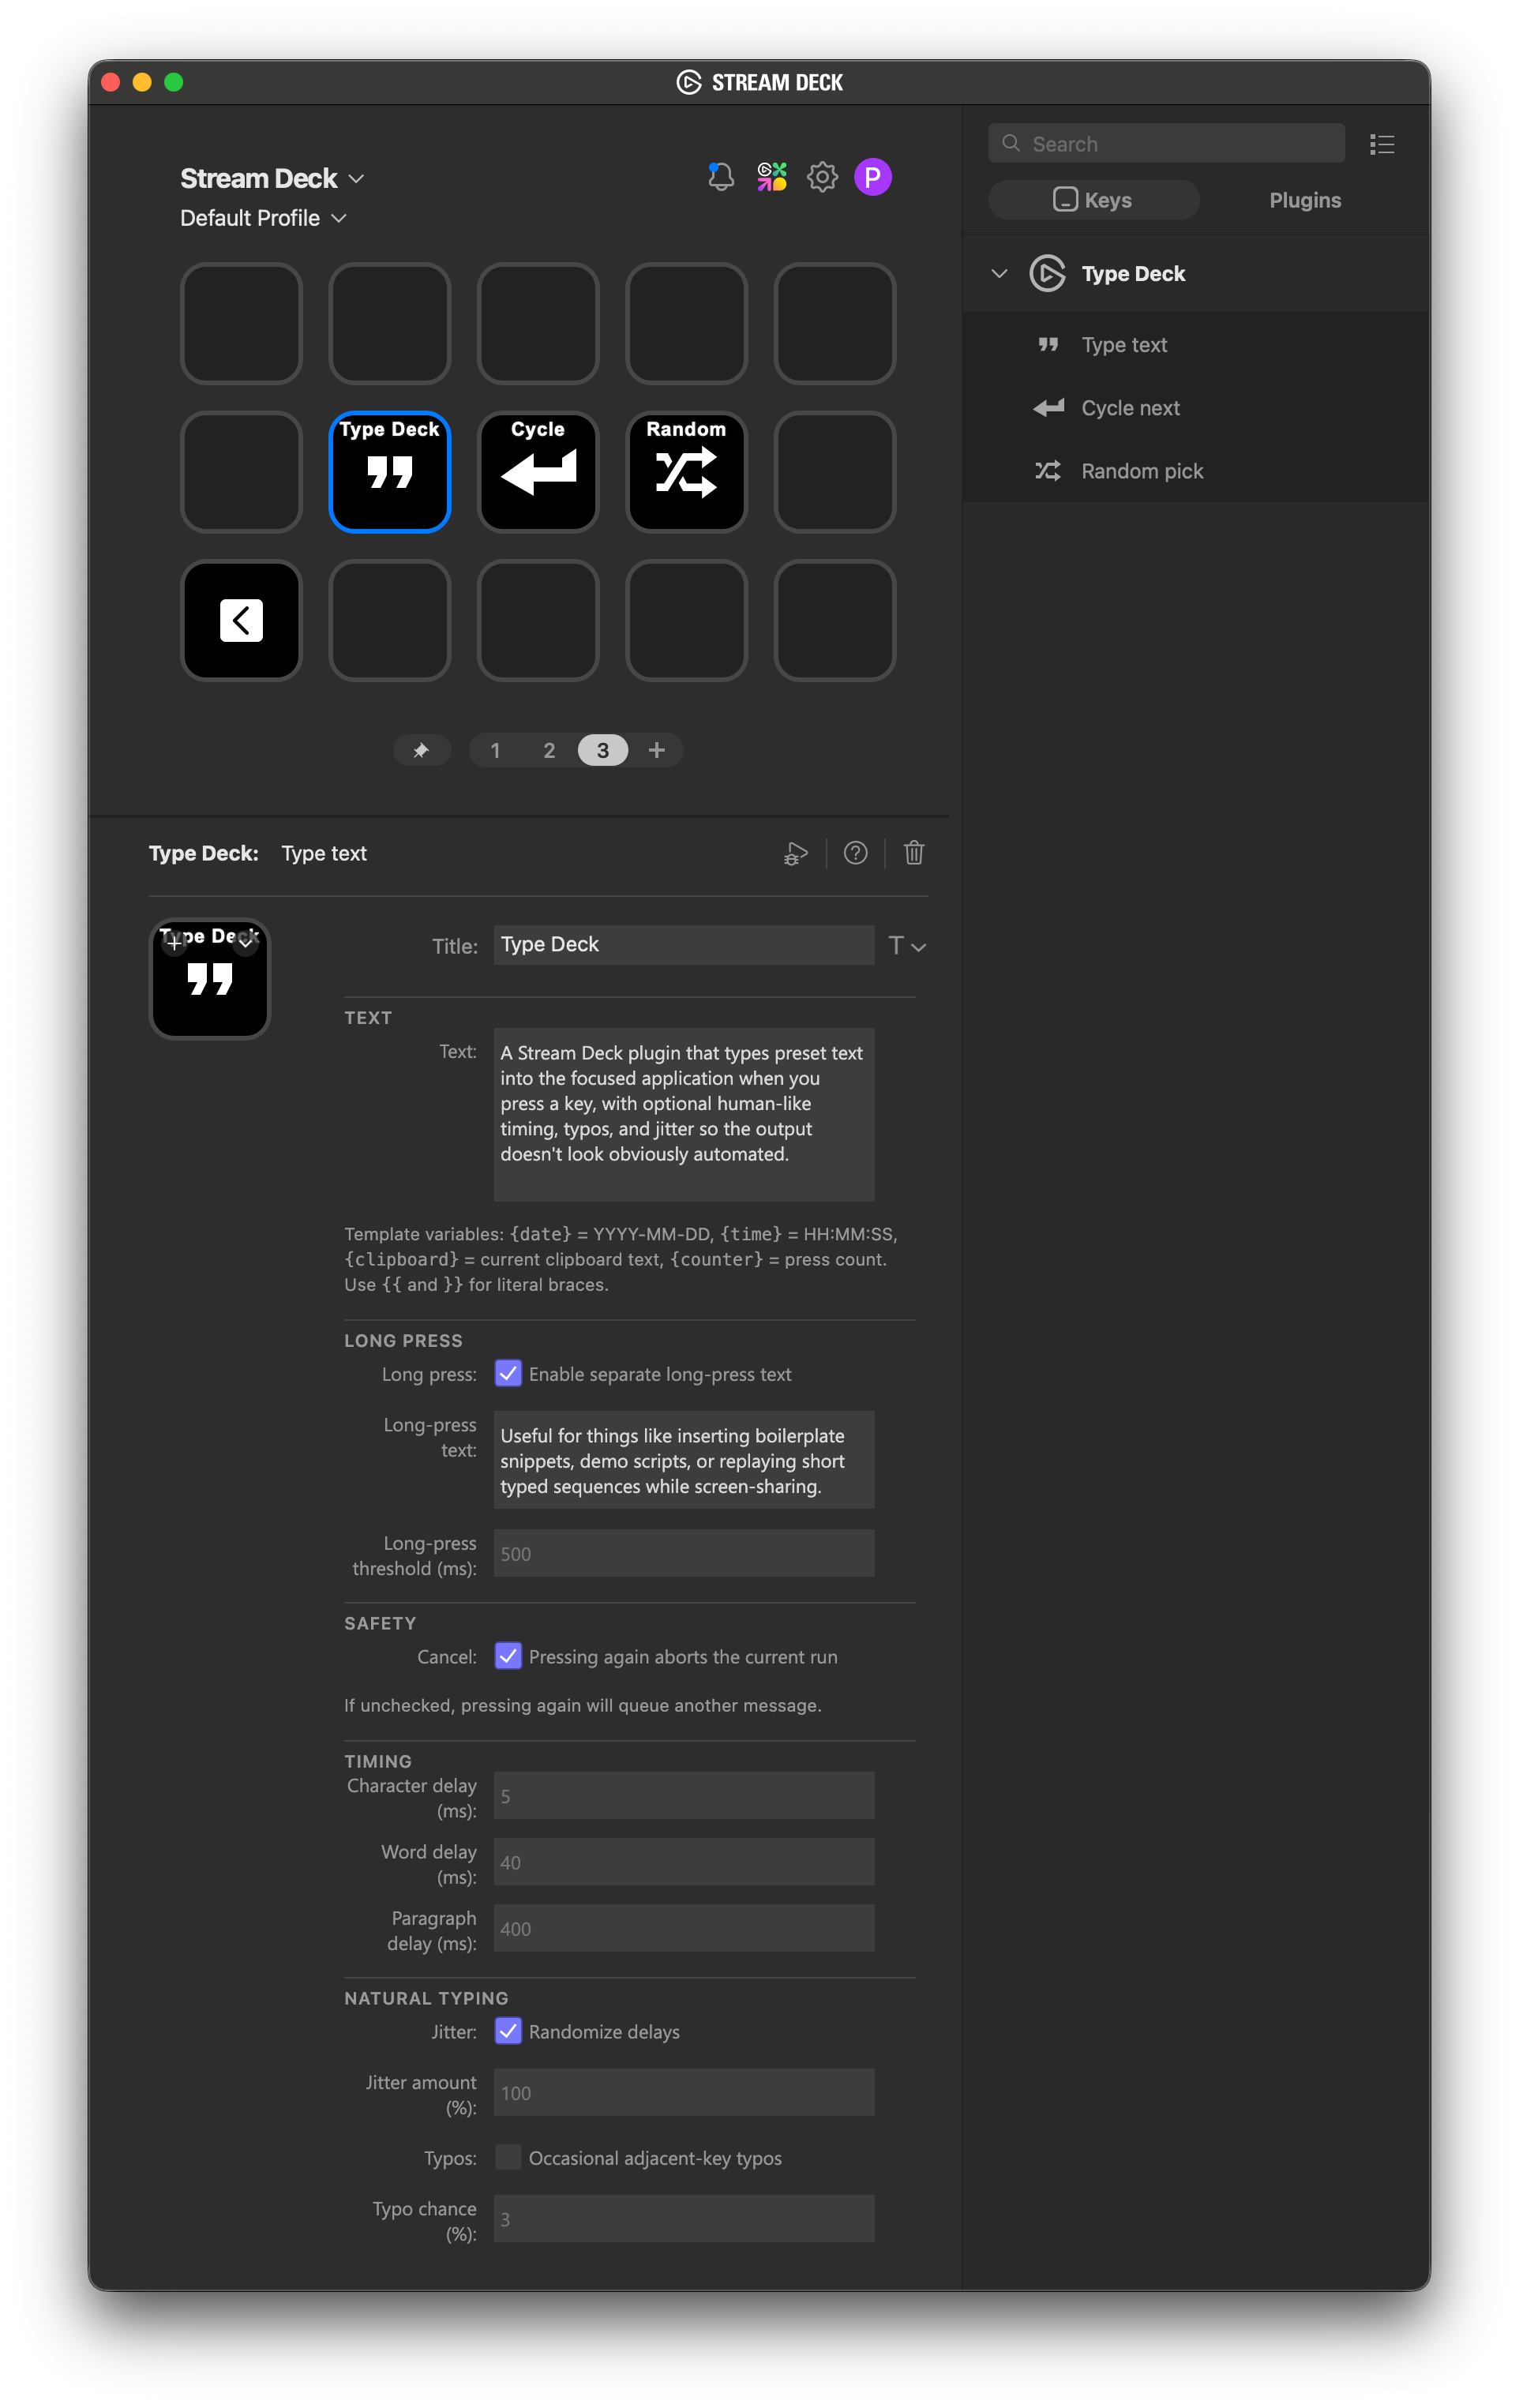Open the title font T dropdown

907,946
